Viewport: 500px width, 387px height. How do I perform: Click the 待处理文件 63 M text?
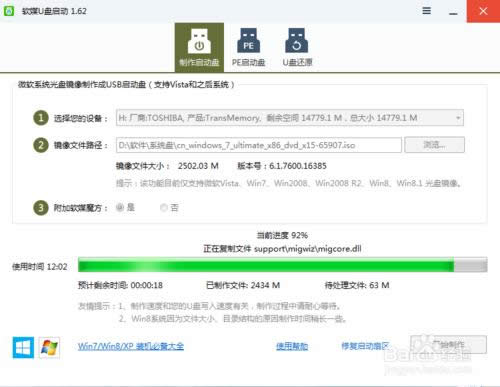tap(357, 285)
